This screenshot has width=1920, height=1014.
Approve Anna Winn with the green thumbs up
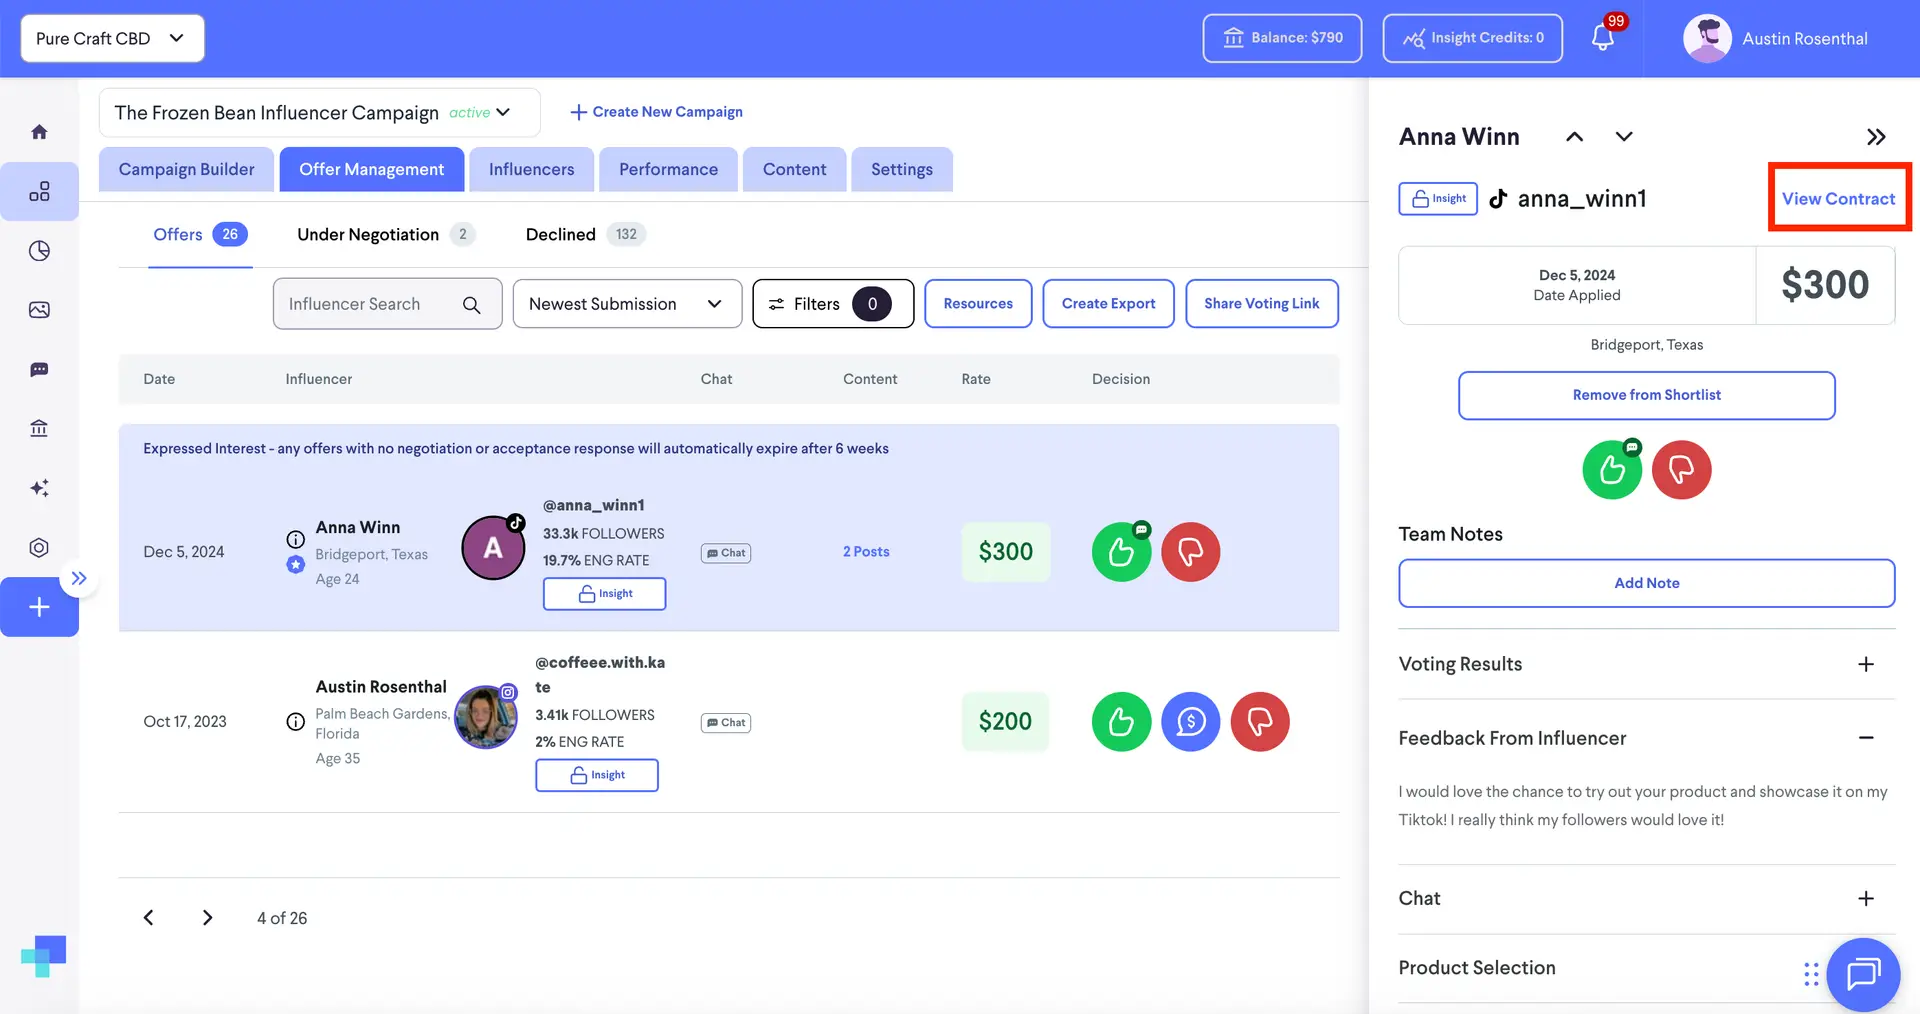coord(1121,551)
